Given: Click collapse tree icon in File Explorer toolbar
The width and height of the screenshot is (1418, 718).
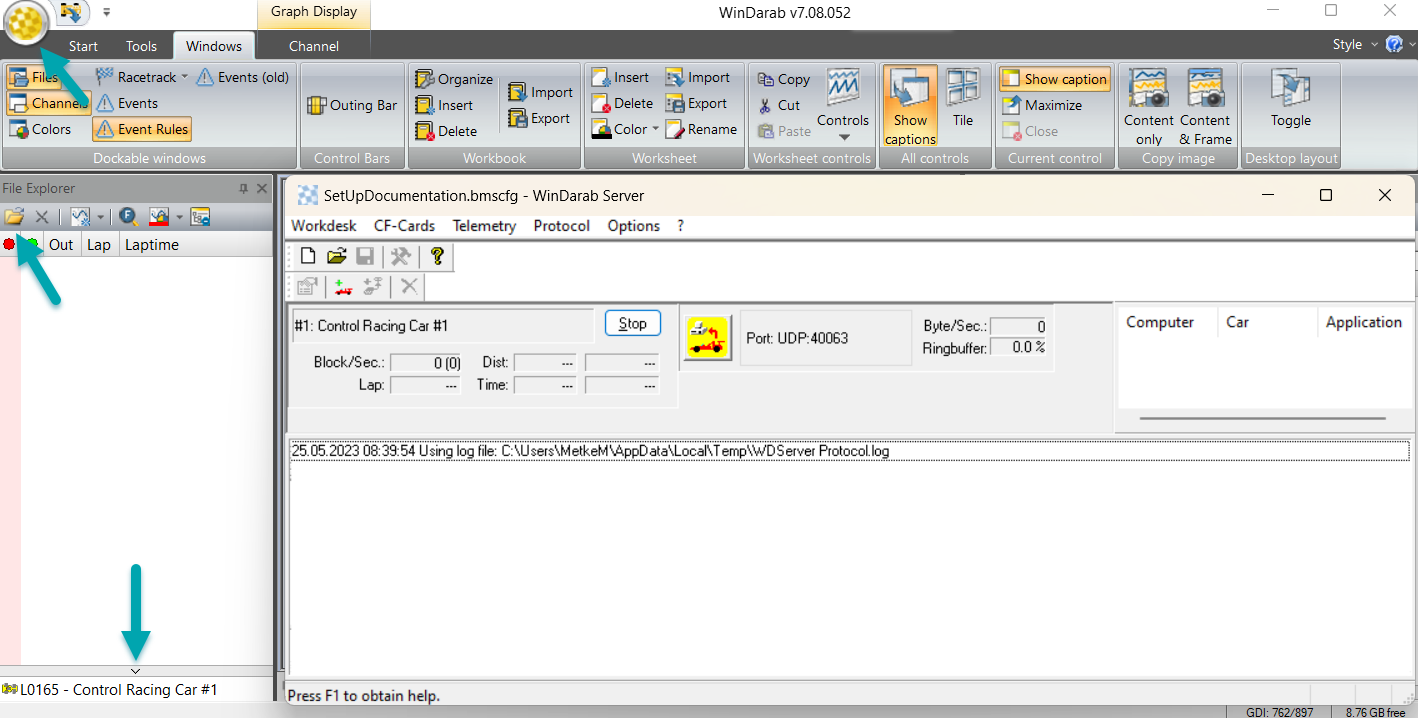Looking at the screenshot, I should 200,216.
